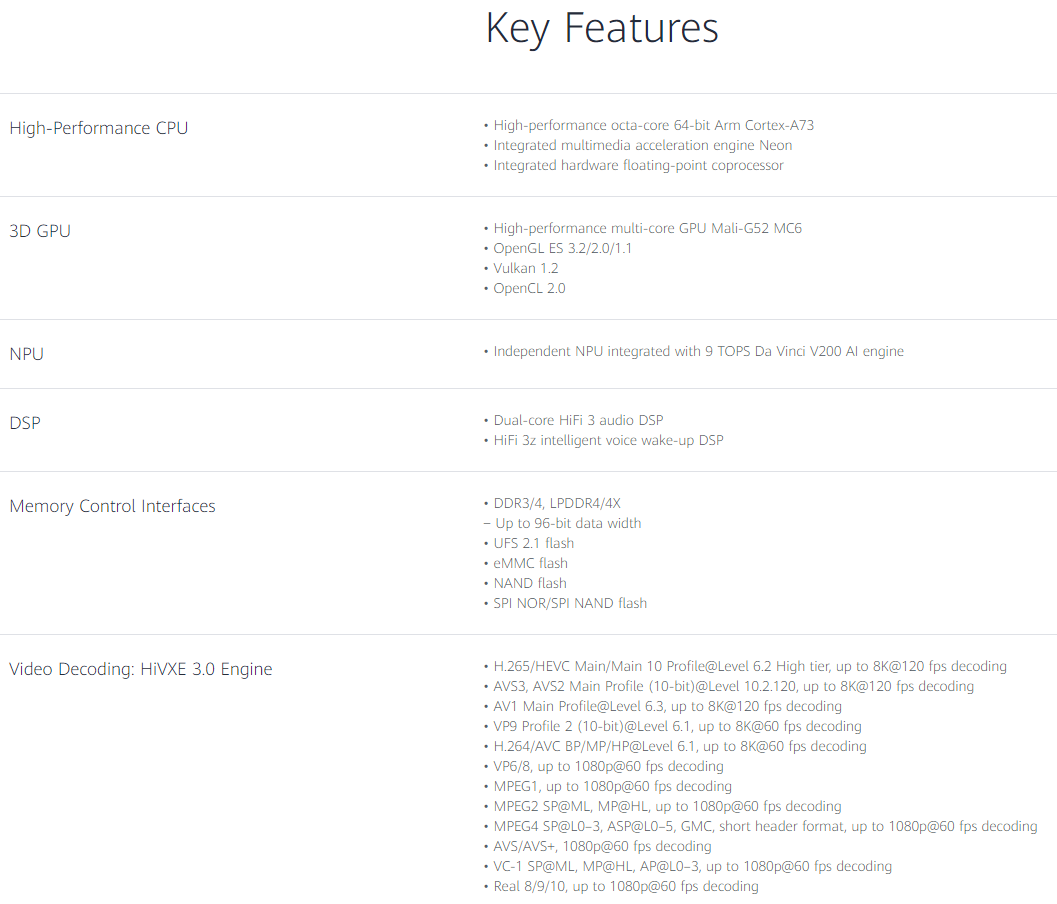Click the acceleration engine Neon line
Image resolution: width=1057 pixels, height=904 pixels.
[642, 145]
